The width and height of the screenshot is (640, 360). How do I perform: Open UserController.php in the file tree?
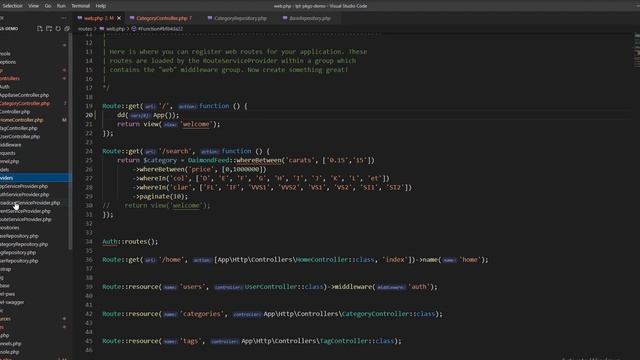[20, 137]
